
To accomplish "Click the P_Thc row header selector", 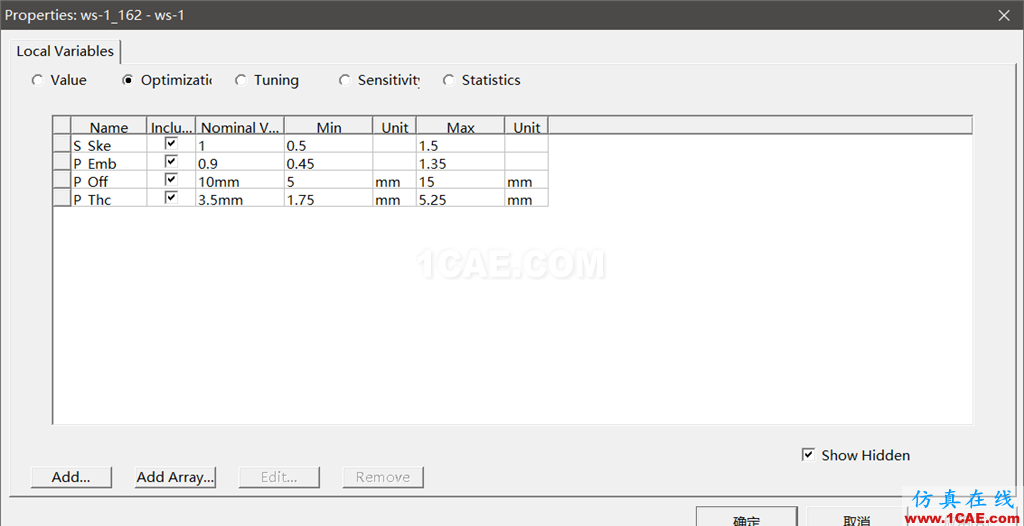I will pos(61,198).
